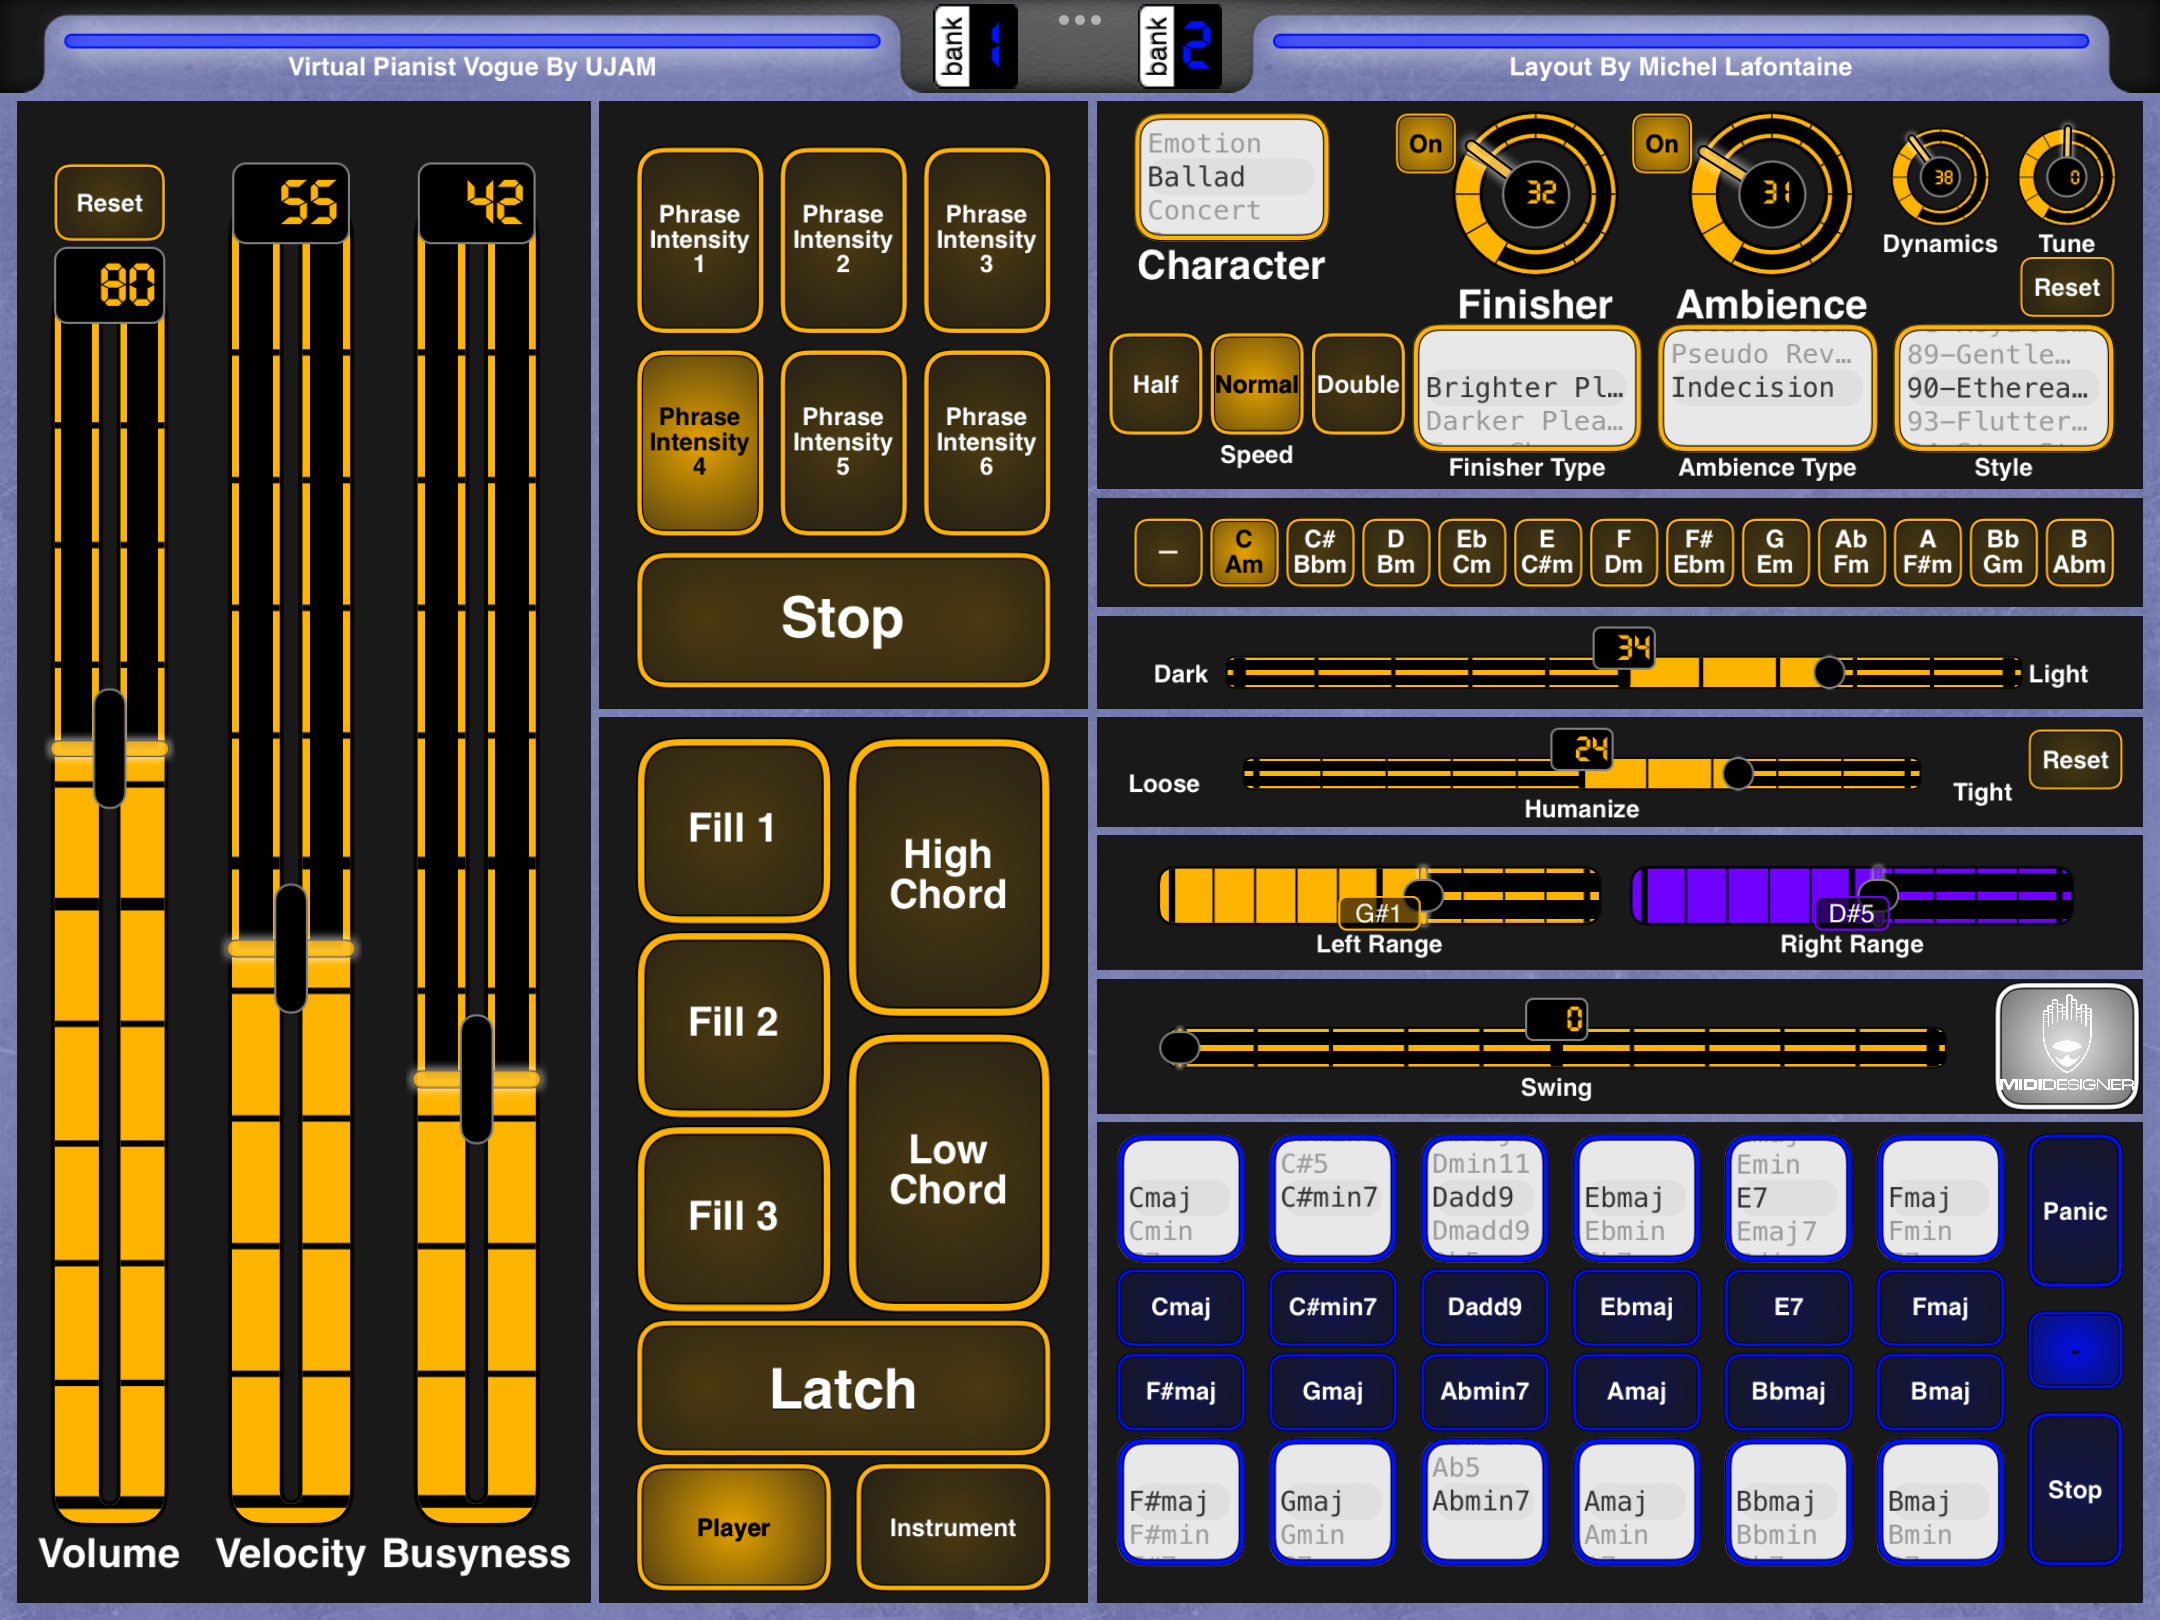Image resolution: width=2160 pixels, height=1620 pixels.
Task: Toggle the Latch button
Action: click(844, 1388)
